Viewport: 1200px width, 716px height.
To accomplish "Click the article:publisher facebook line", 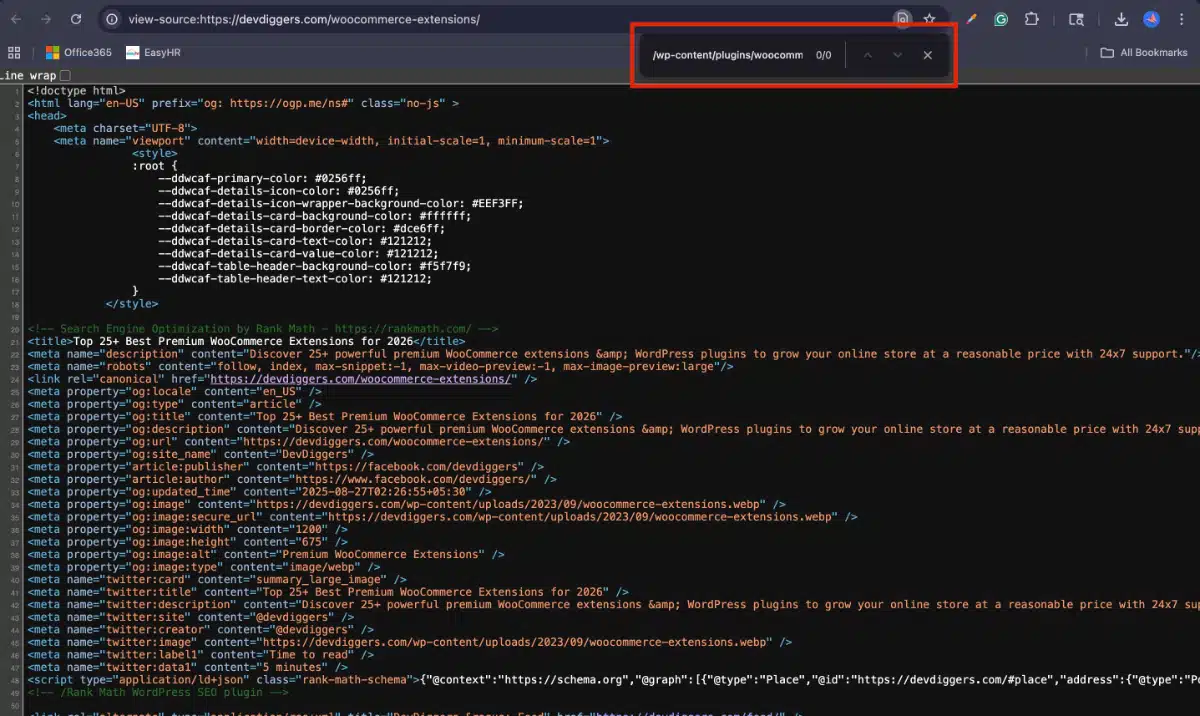I will point(285,467).
